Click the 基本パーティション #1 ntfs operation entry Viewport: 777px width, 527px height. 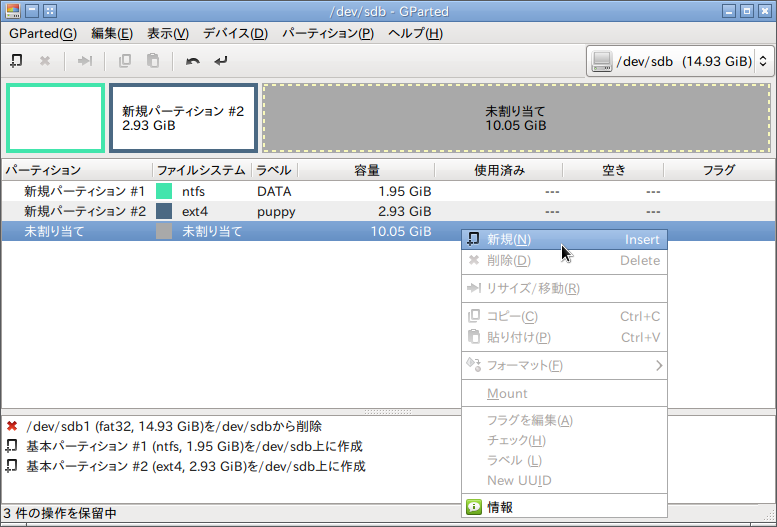tap(194, 446)
